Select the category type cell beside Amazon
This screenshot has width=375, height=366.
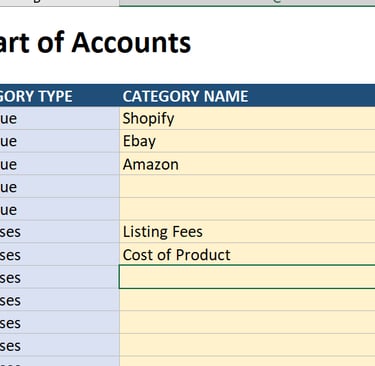pos(60,164)
